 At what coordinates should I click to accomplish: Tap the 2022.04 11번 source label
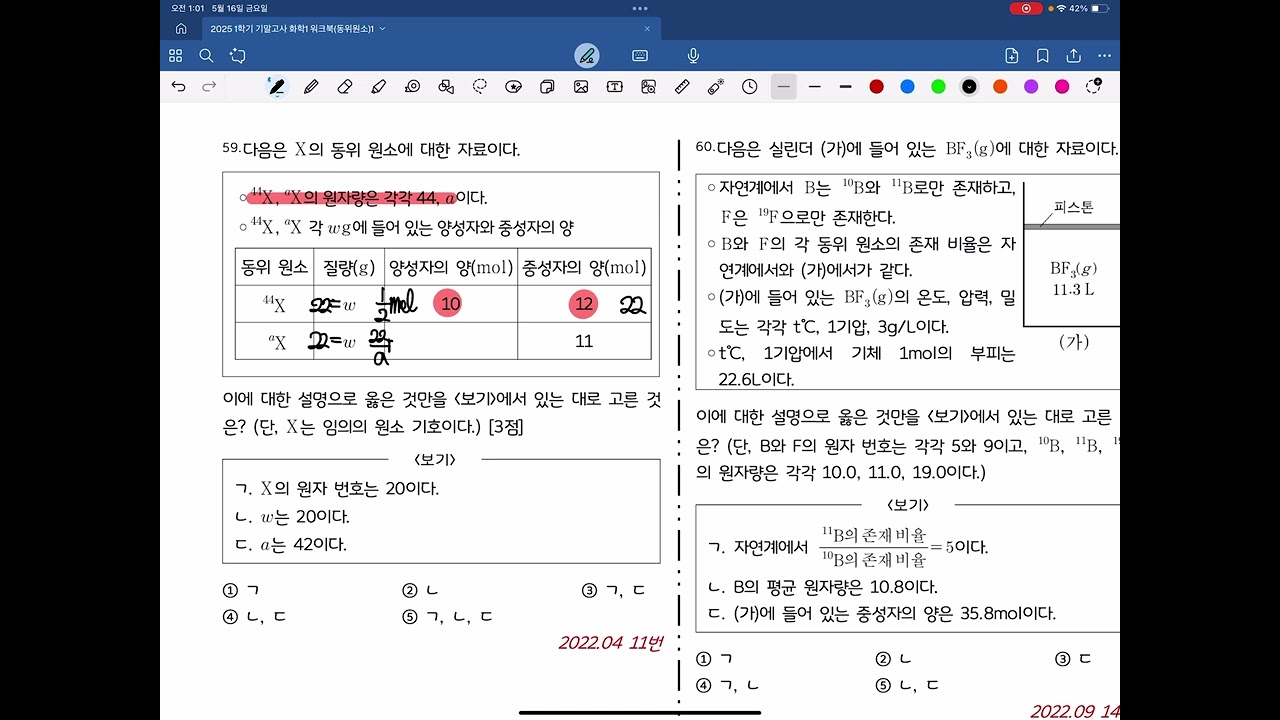(x=610, y=642)
